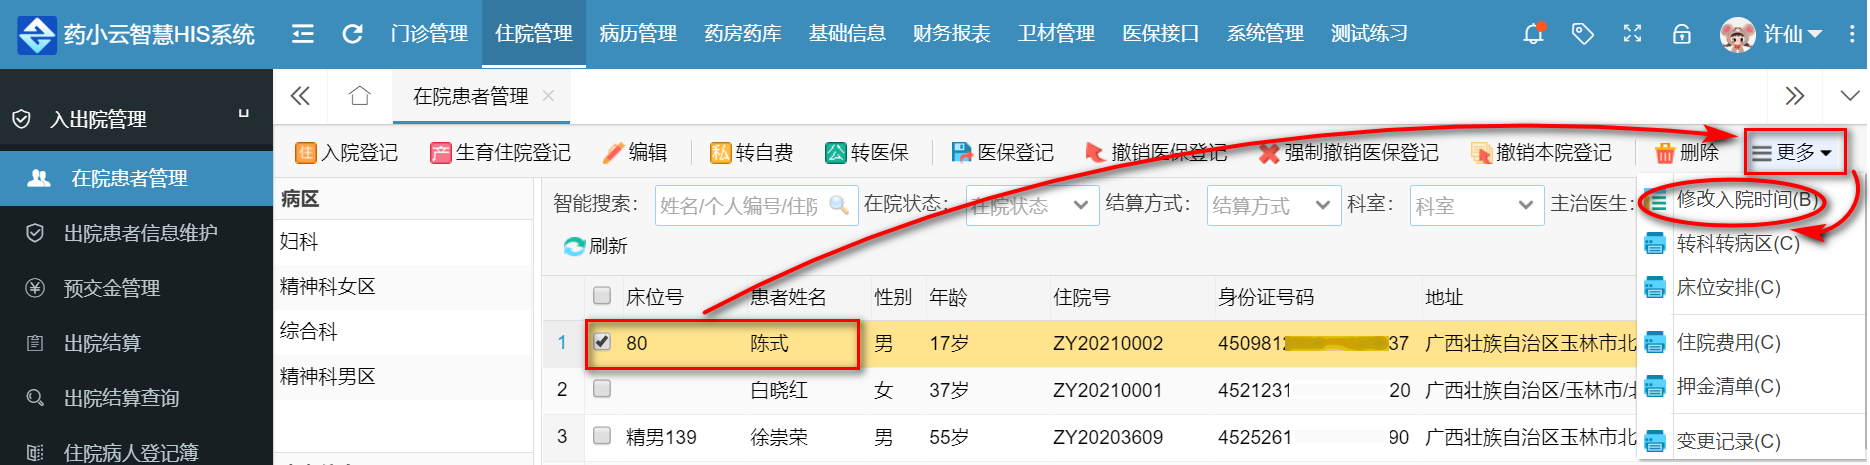Expand the 更多 dropdown menu
The image size is (1870, 465).
pyautogui.click(x=1793, y=153)
